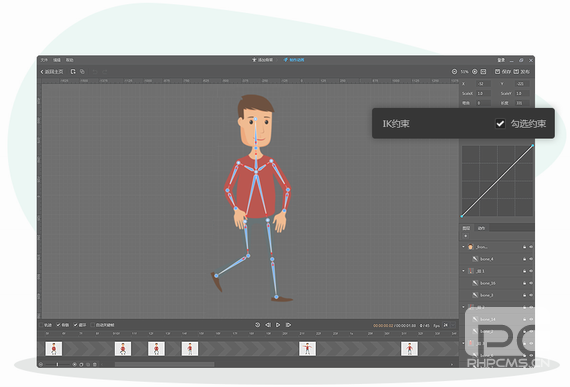
Task: Select the first keyframe thumbnail in timeline
Action: [54, 348]
